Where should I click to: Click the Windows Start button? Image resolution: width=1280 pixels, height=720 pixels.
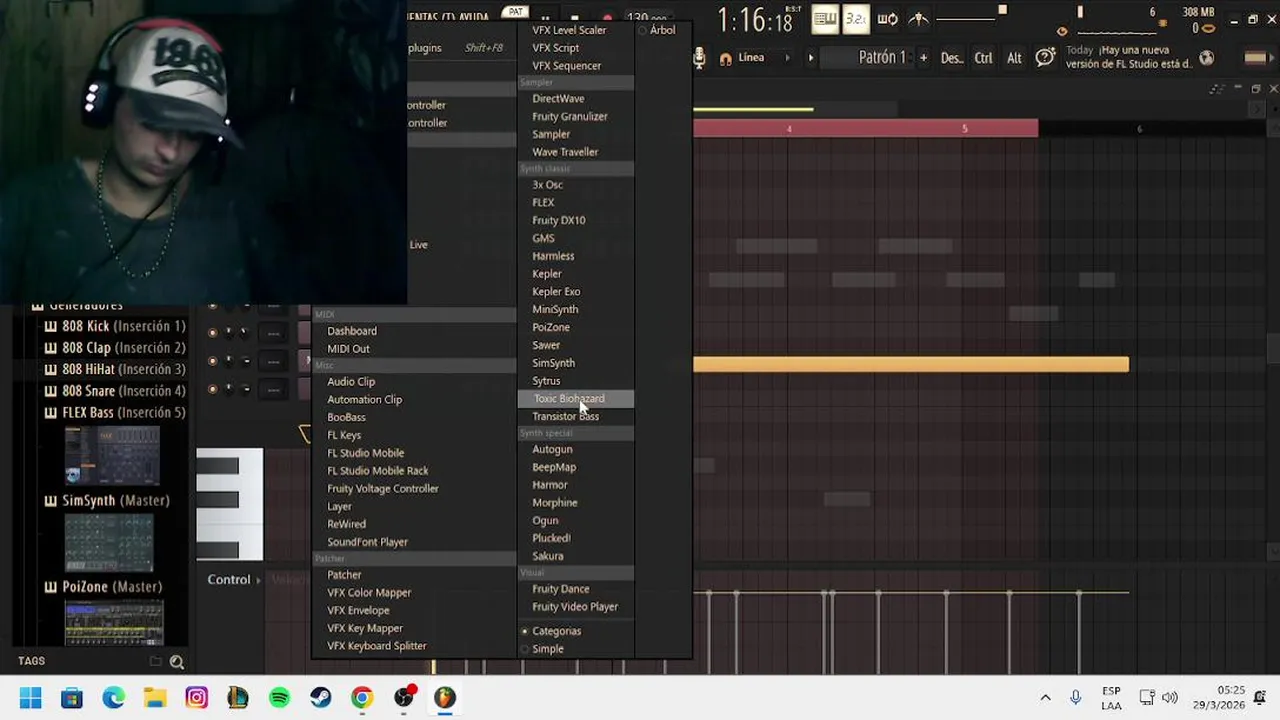(30, 698)
